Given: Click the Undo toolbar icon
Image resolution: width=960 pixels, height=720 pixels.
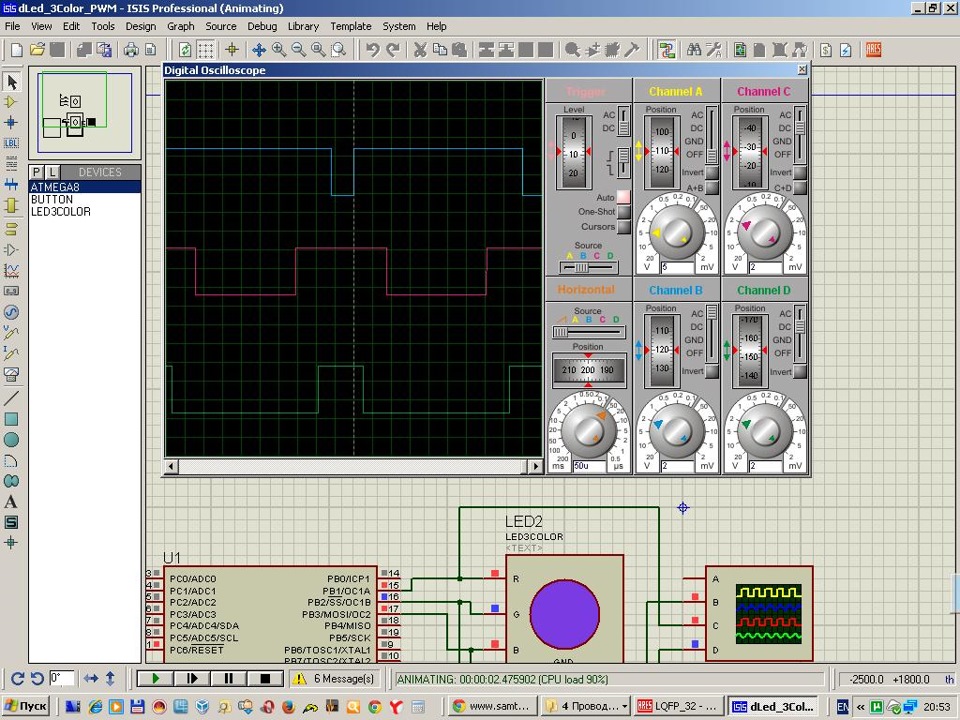Looking at the screenshot, I should 372,49.
